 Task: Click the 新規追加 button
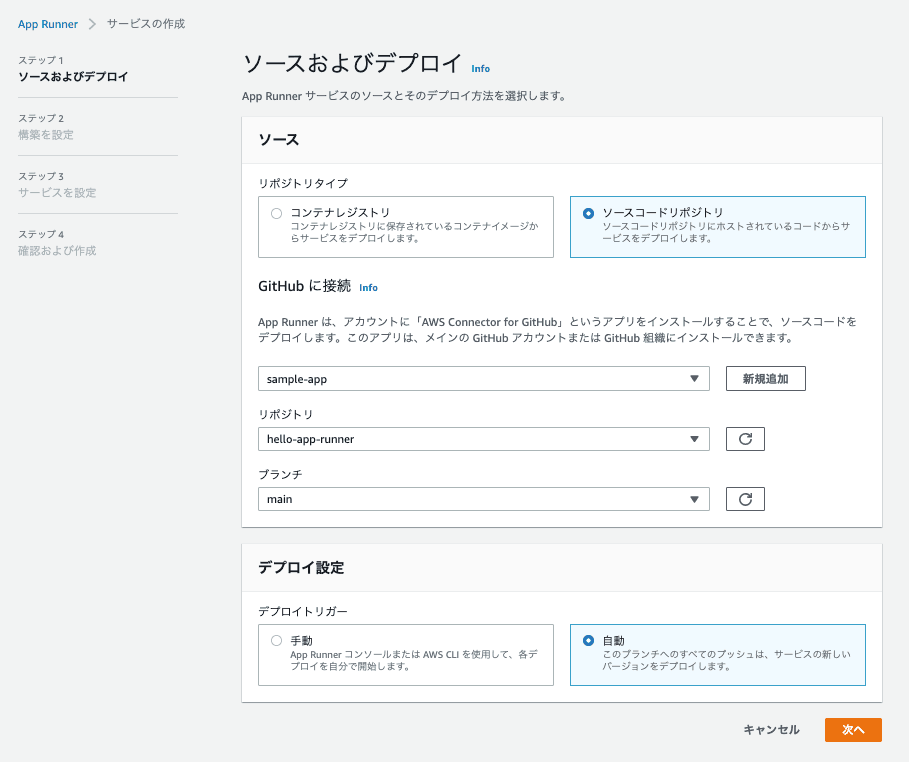coord(765,378)
